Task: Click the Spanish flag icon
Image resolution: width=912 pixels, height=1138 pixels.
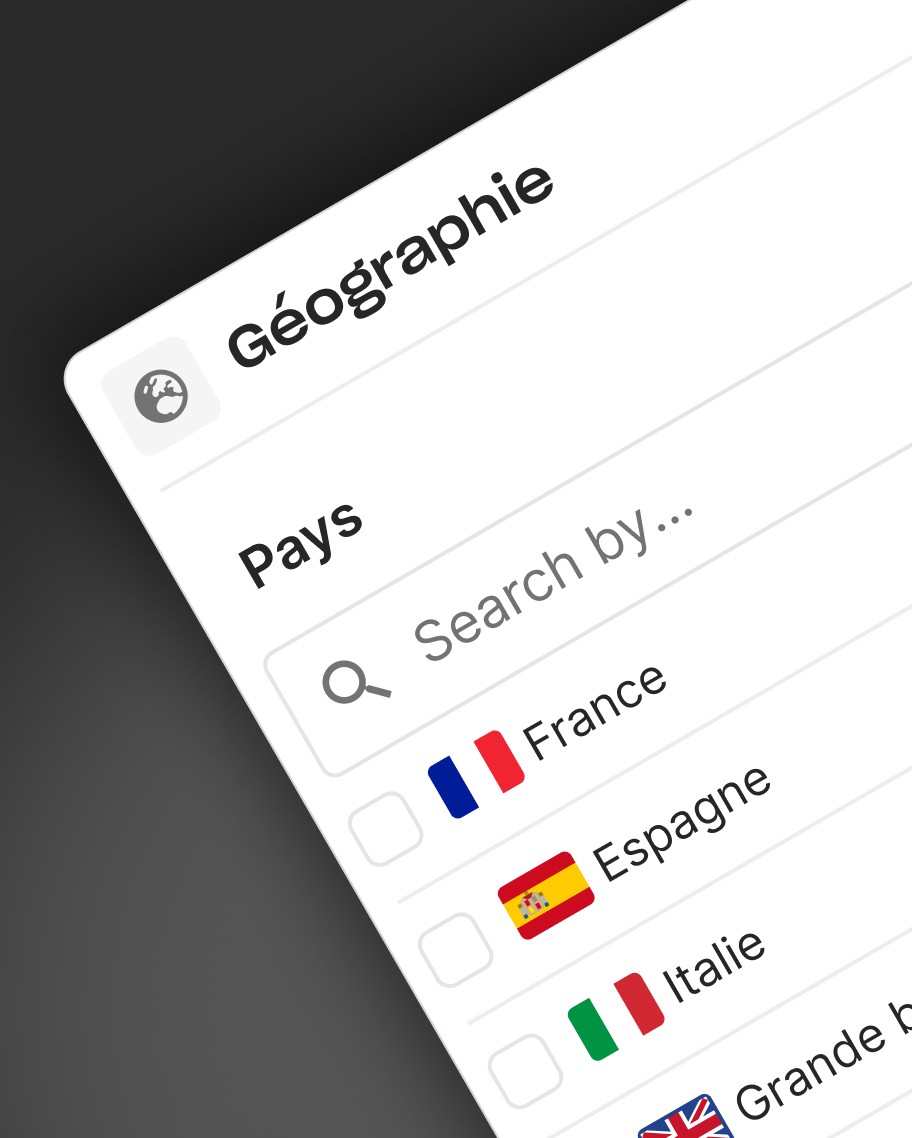Action: click(x=546, y=895)
